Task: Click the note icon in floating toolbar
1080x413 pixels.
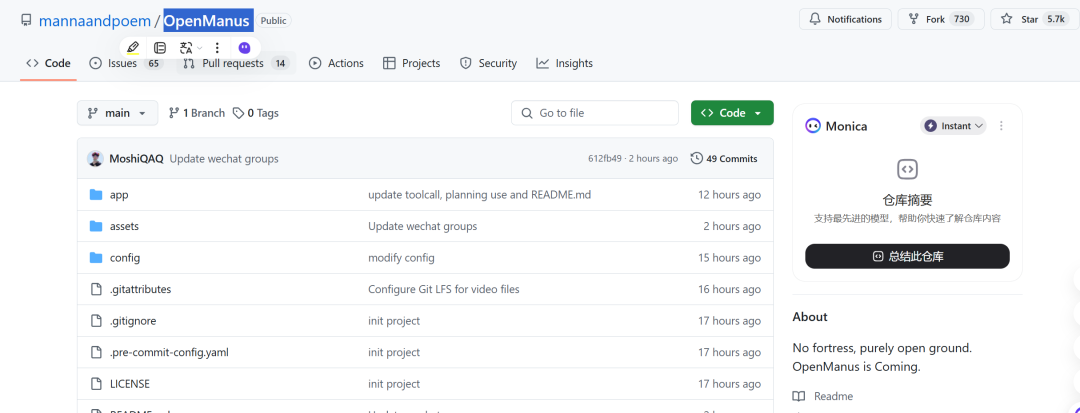Action: click(x=160, y=47)
